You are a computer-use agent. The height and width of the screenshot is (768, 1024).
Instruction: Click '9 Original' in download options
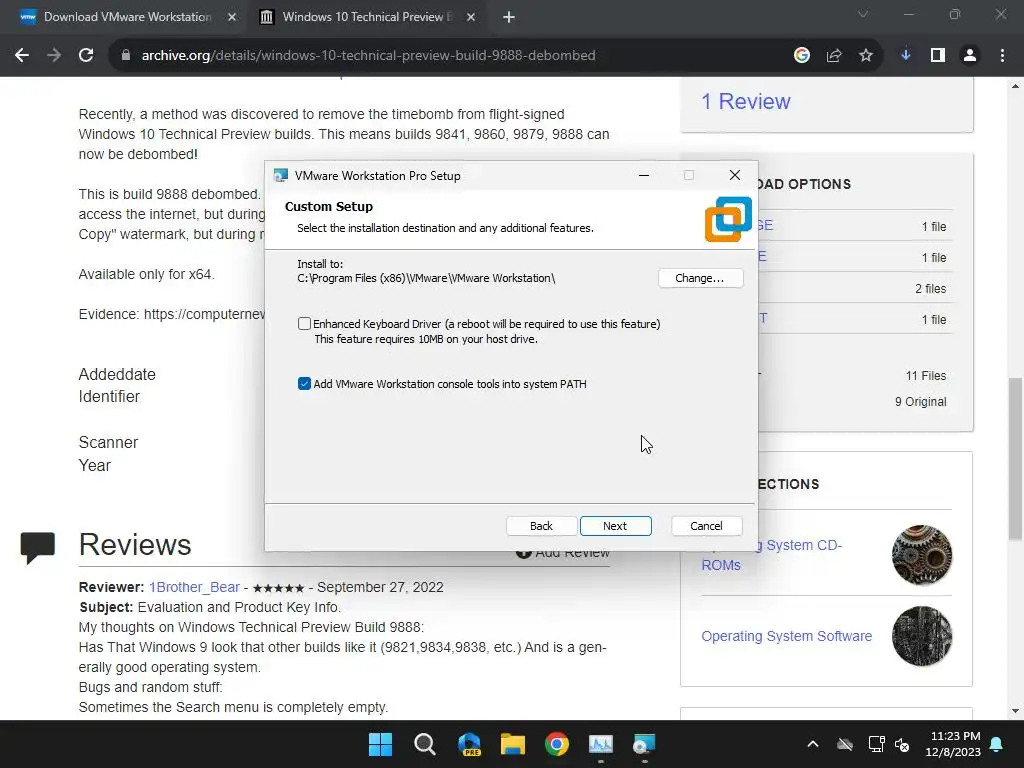tap(920, 402)
